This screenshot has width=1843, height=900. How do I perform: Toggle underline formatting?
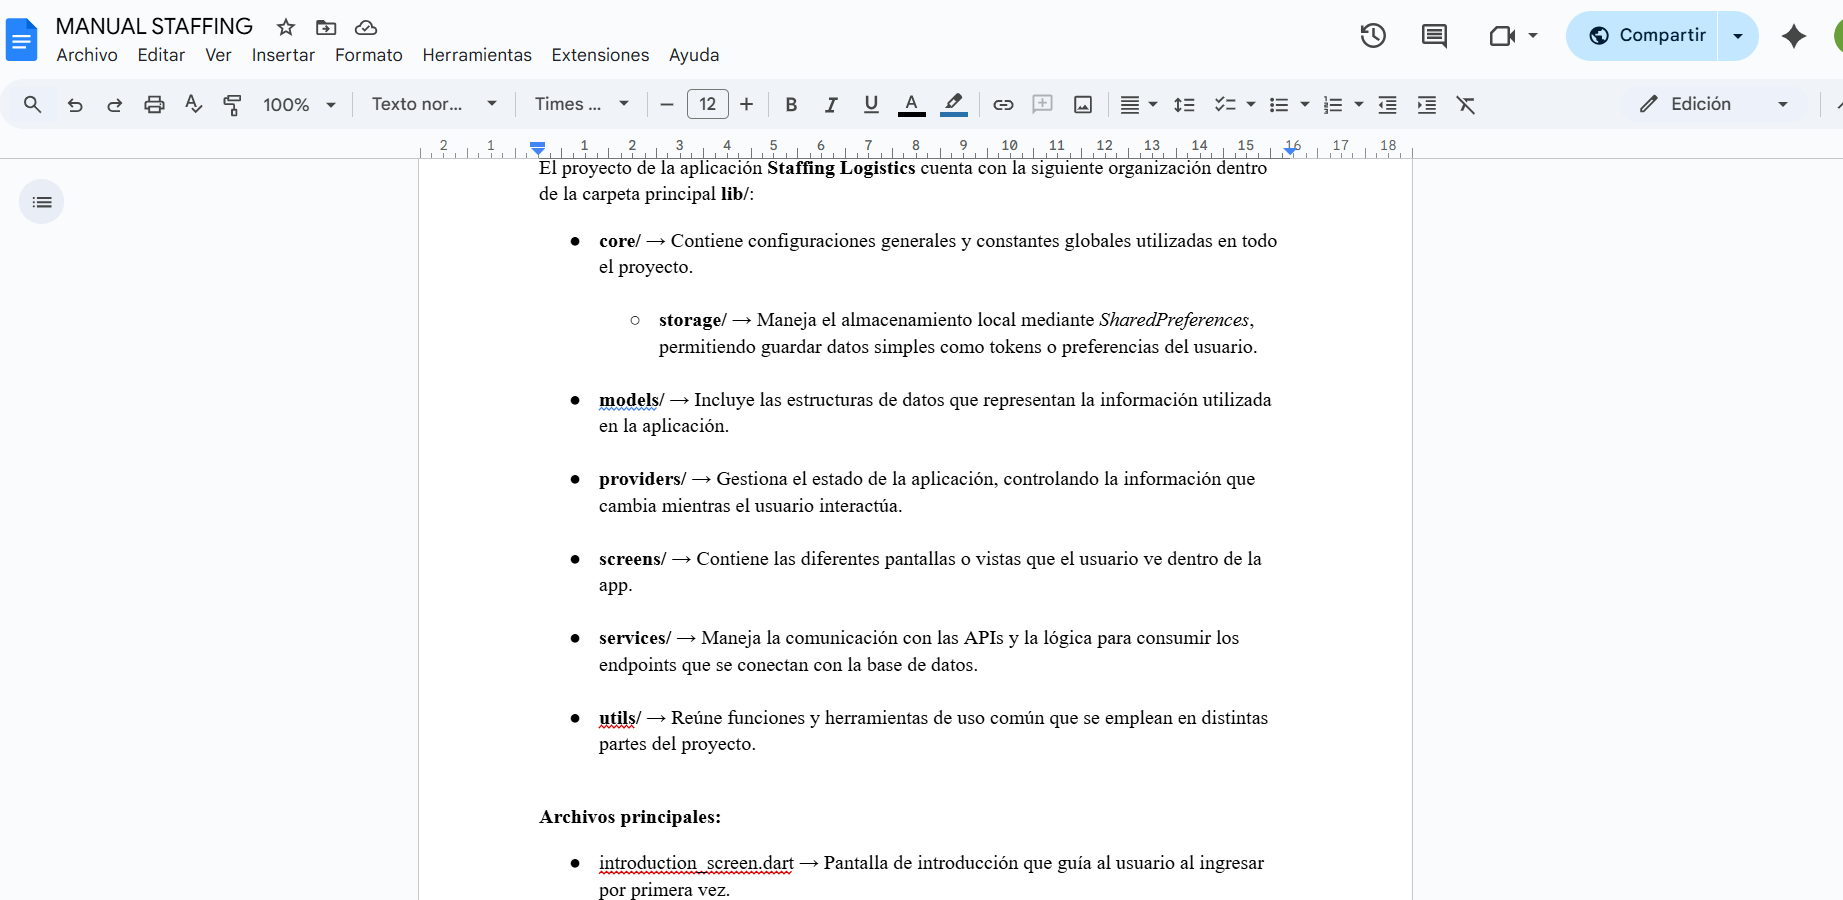click(871, 105)
